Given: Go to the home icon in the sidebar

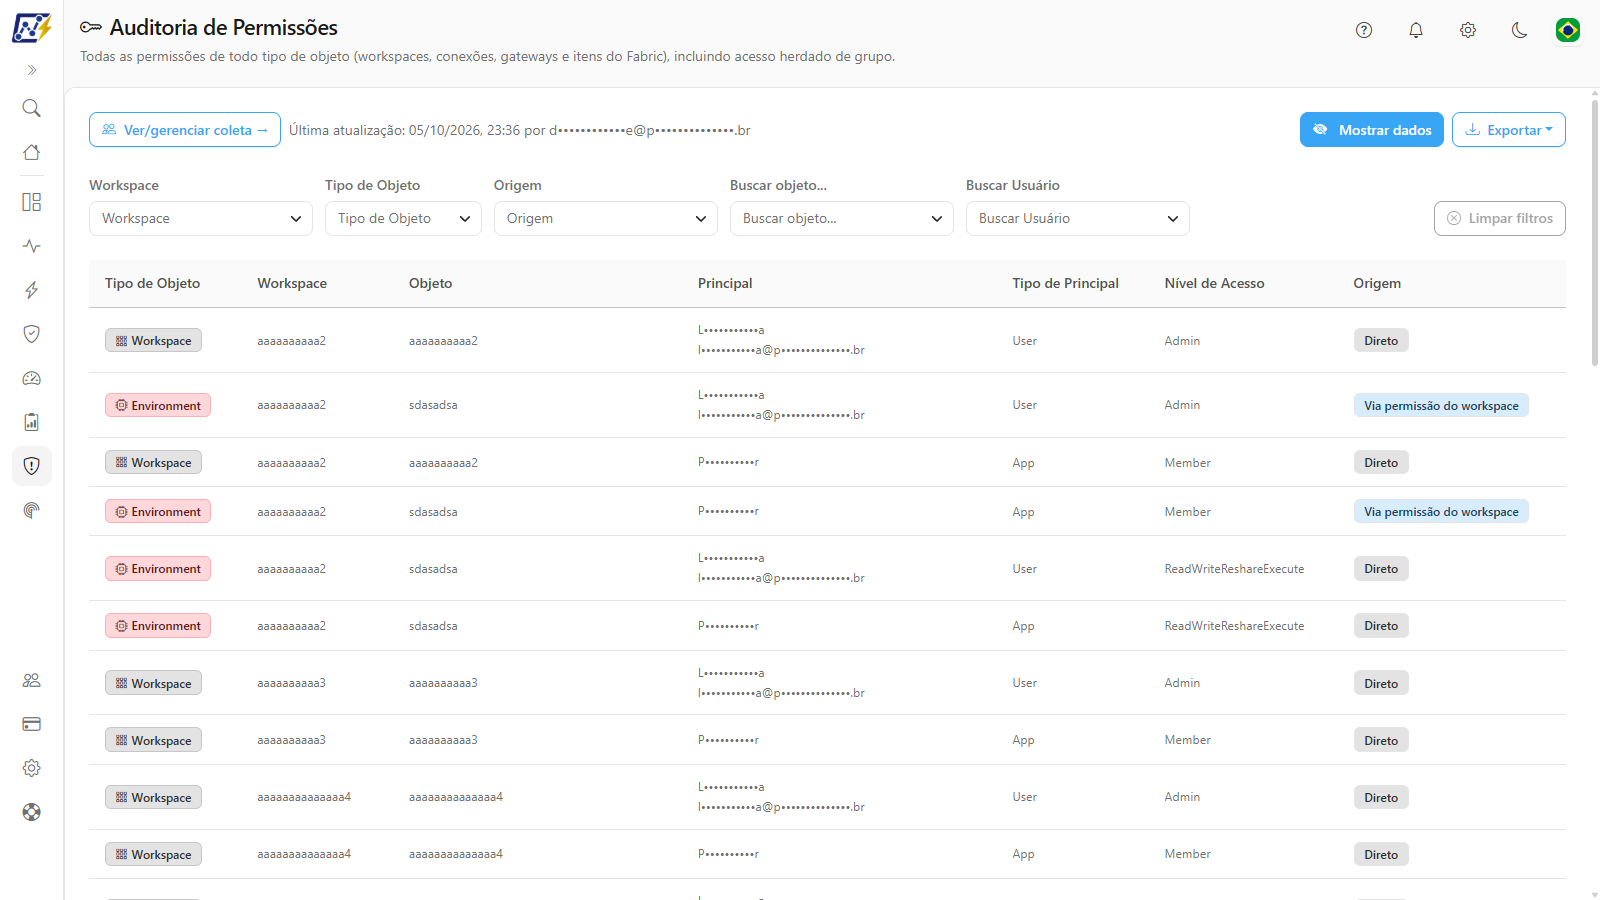Looking at the screenshot, I should [32, 152].
